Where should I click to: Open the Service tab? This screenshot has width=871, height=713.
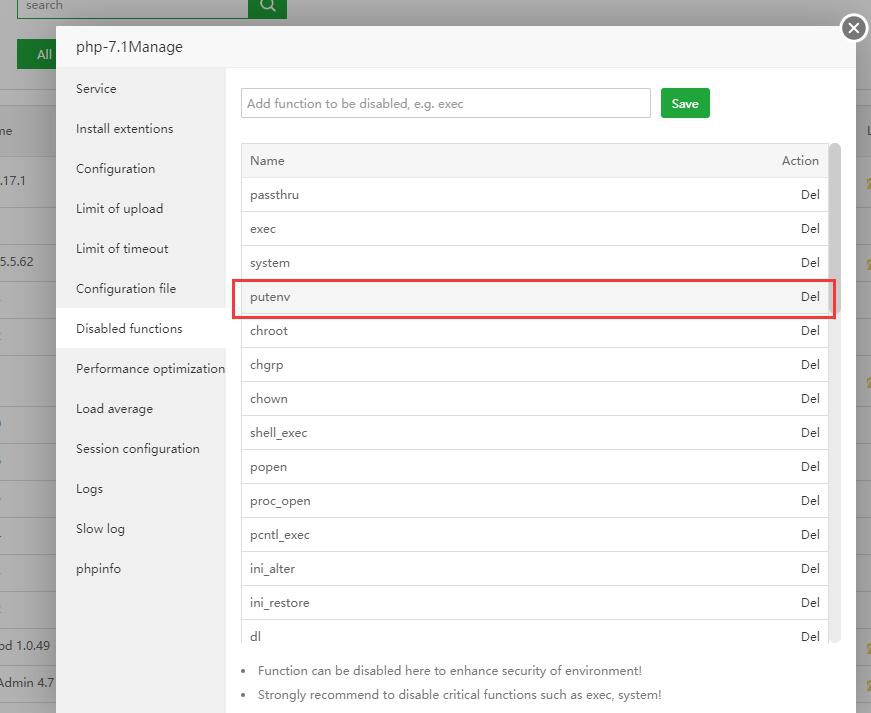point(96,89)
